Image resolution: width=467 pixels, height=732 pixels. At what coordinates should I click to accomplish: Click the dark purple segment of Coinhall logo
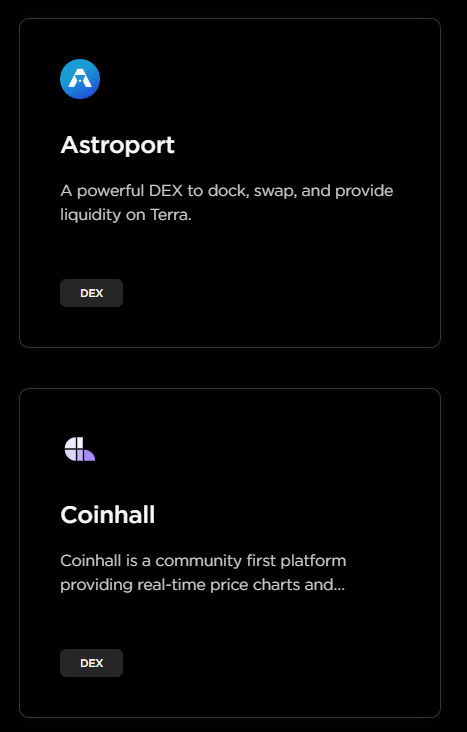click(x=90, y=455)
